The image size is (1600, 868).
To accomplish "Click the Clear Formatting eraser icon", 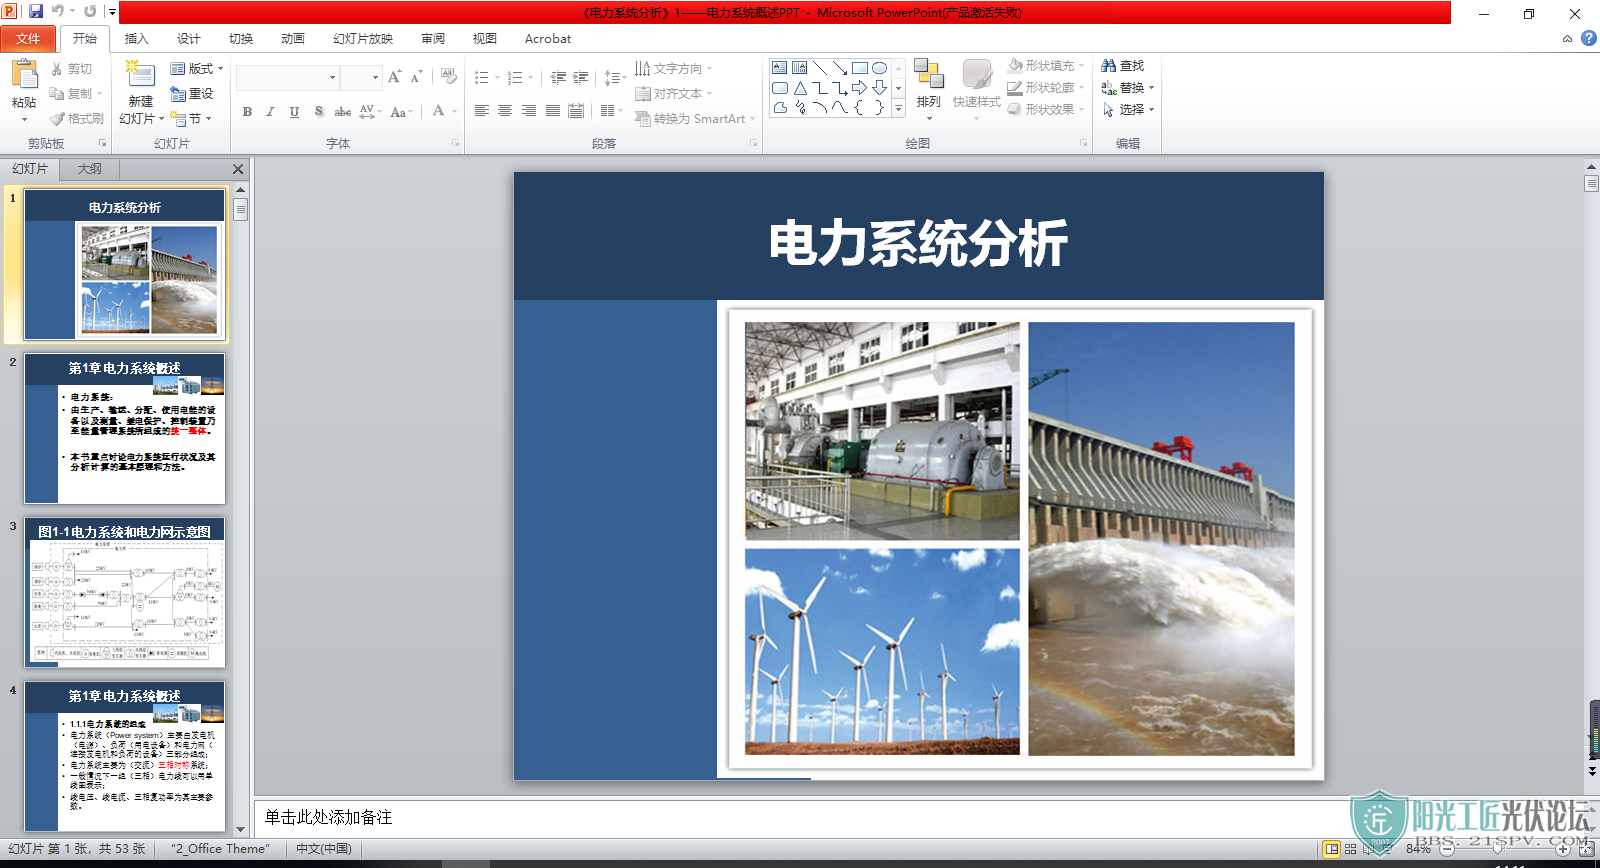I will pyautogui.click(x=448, y=77).
